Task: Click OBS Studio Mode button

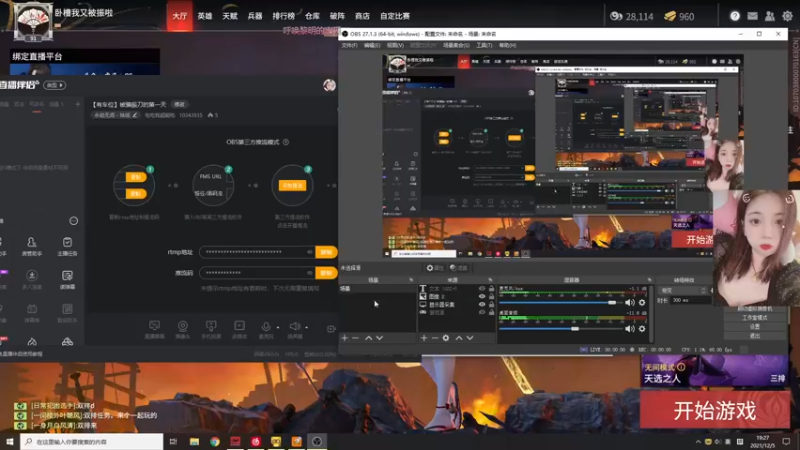Action: point(755,318)
